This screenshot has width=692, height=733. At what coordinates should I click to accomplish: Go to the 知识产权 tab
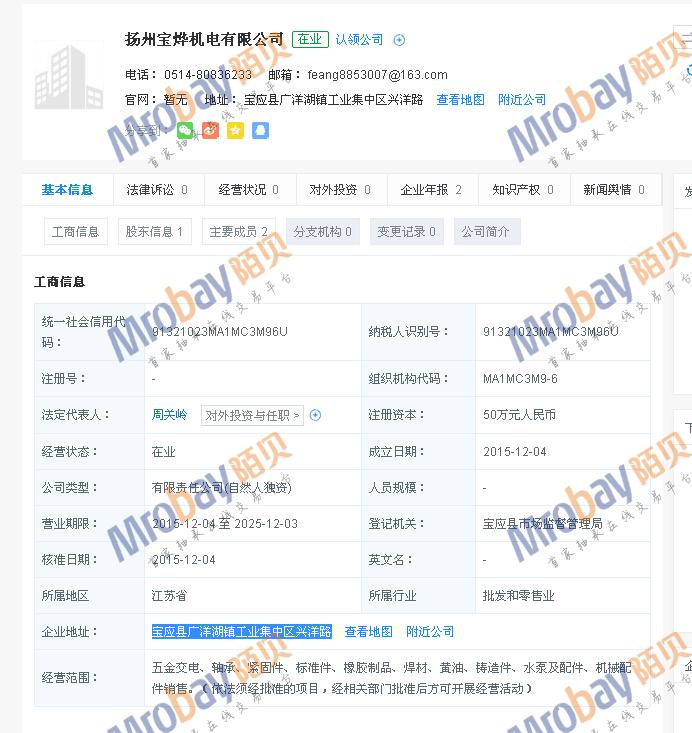tap(523, 190)
